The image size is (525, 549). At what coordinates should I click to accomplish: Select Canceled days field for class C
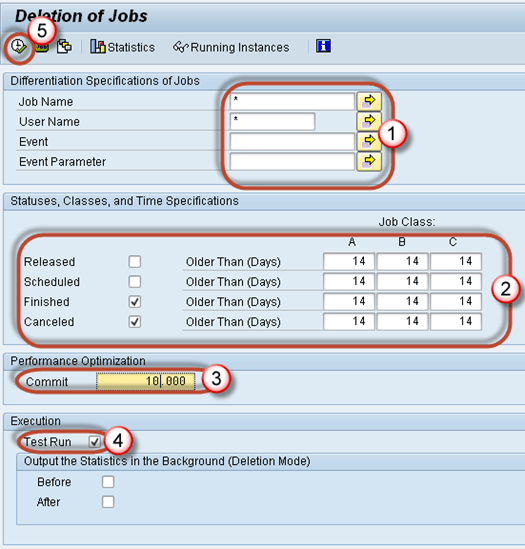(456, 321)
